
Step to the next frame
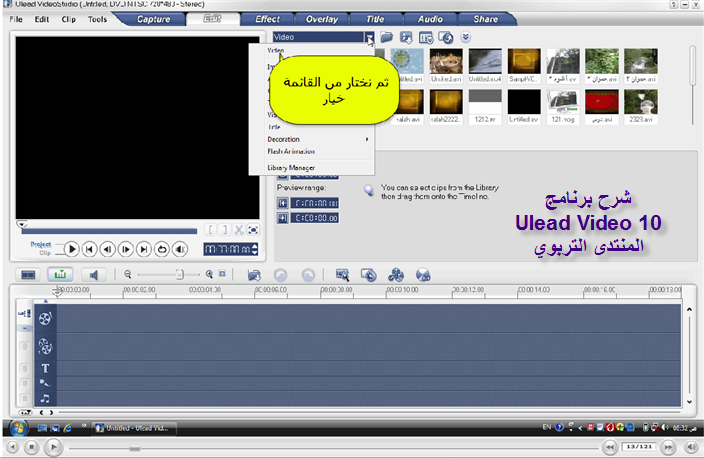[x=126, y=249]
